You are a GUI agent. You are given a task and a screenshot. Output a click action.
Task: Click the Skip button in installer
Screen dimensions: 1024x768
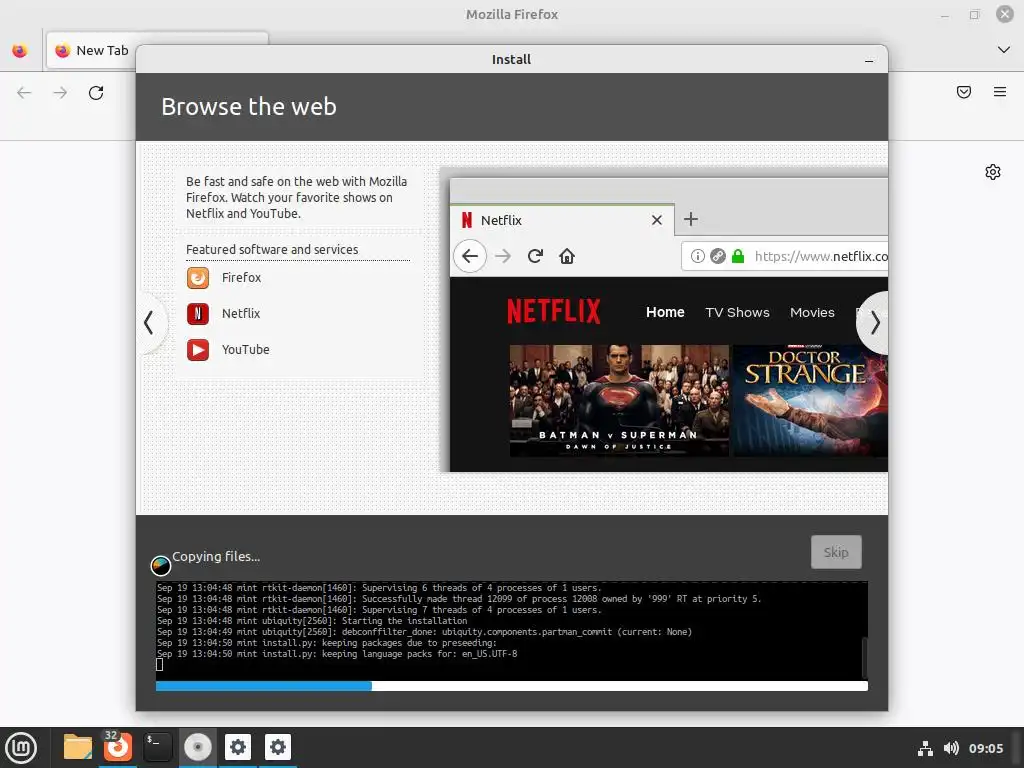coord(836,552)
